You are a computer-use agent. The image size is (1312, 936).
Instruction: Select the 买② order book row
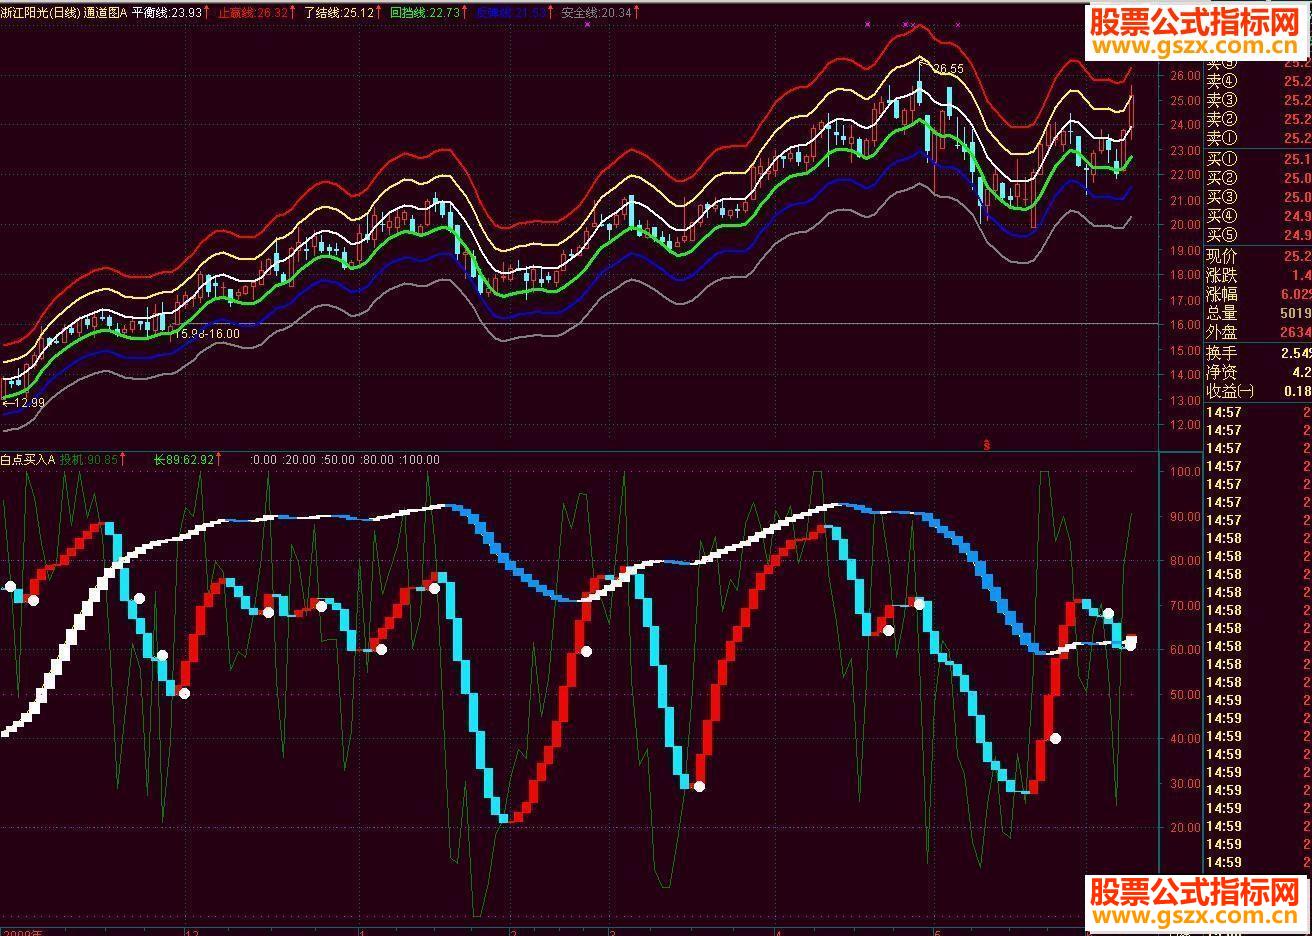click(1258, 178)
